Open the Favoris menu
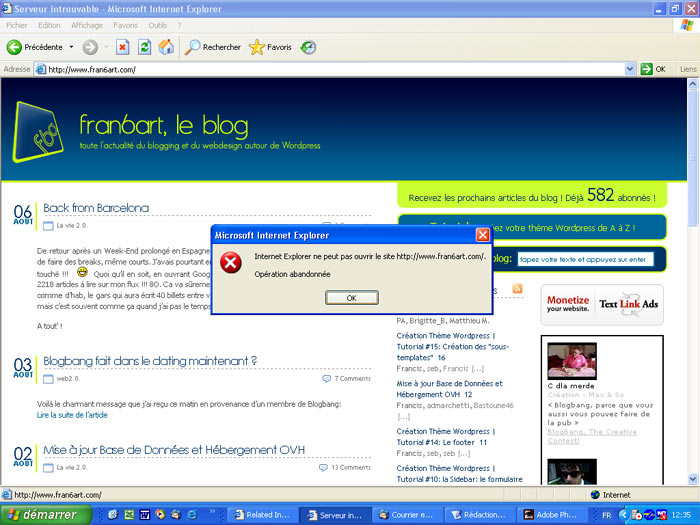 coord(125,25)
